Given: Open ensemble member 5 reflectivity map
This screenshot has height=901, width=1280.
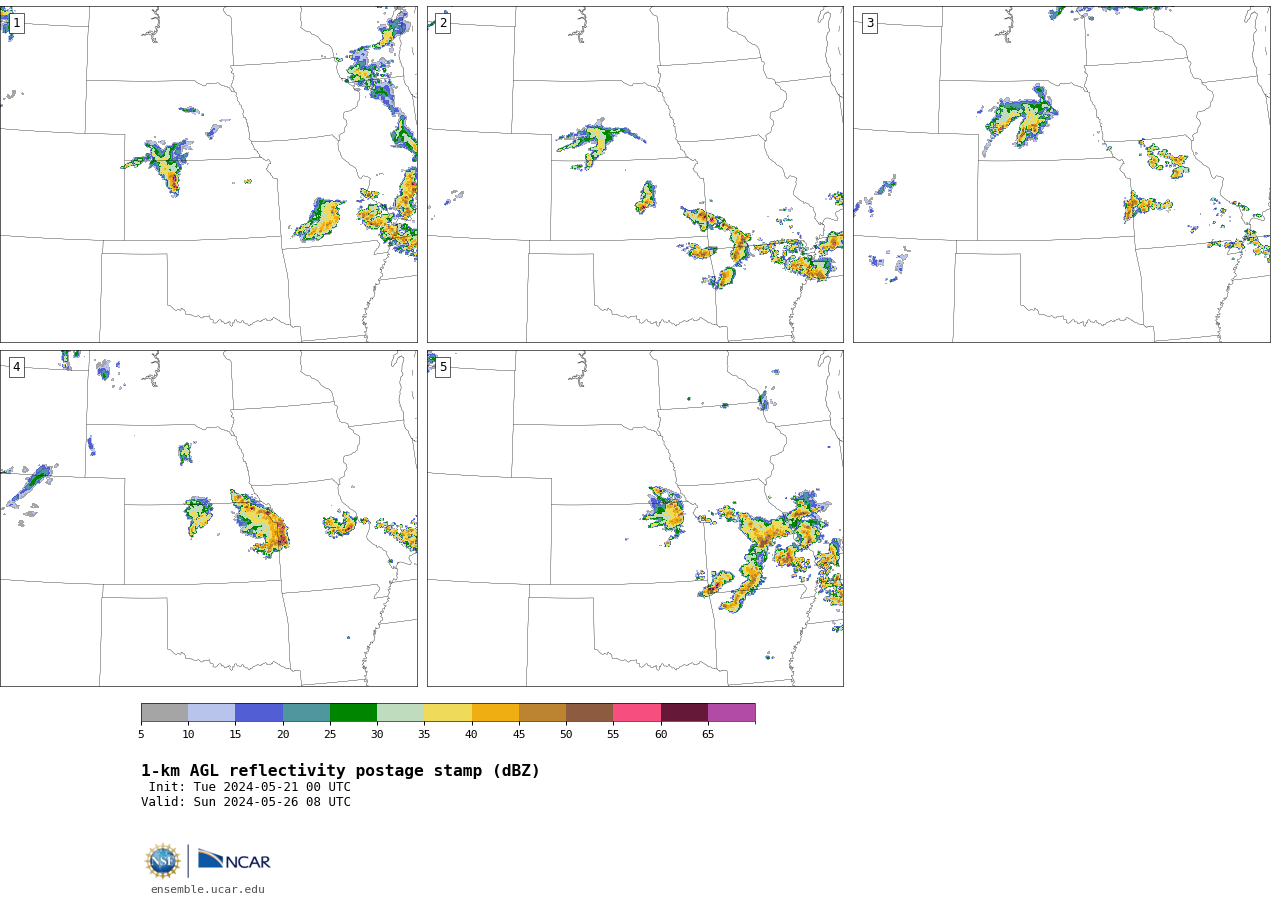Looking at the screenshot, I should [x=635, y=518].
